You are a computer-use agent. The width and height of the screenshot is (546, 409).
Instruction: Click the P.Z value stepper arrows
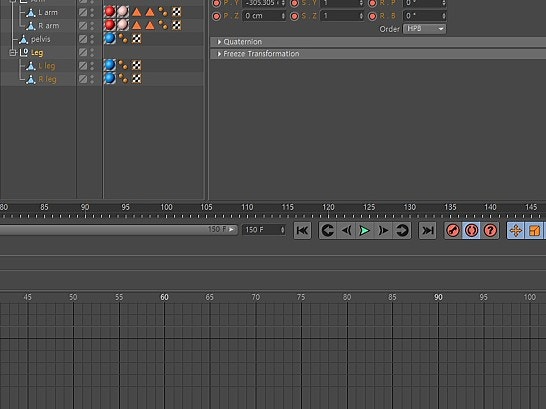coord(283,16)
